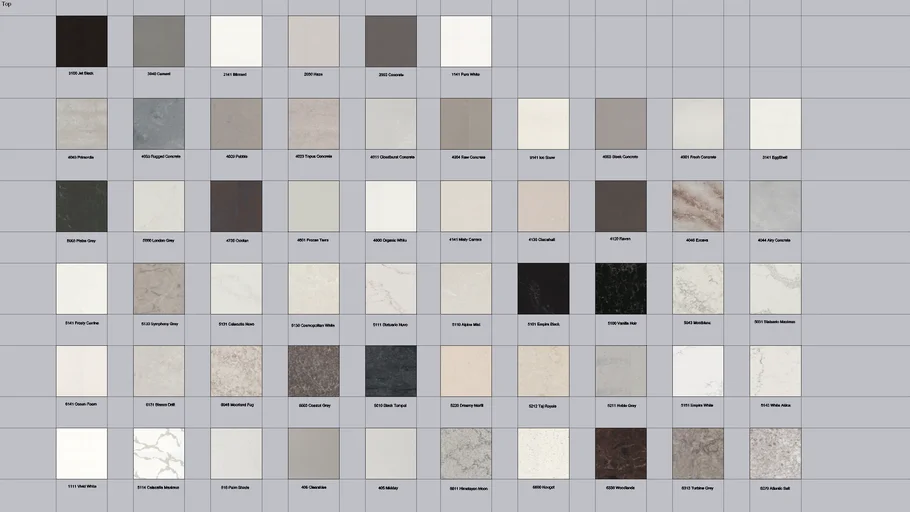Select the 3100 Jet Black swatch
The height and width of the screenshot is (512, 910).
pos(81,41)
